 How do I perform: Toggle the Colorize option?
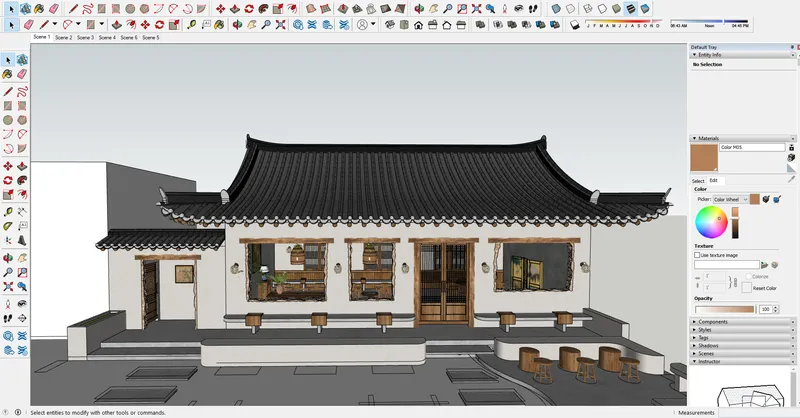pyautogui.click(x=748, y=276)
